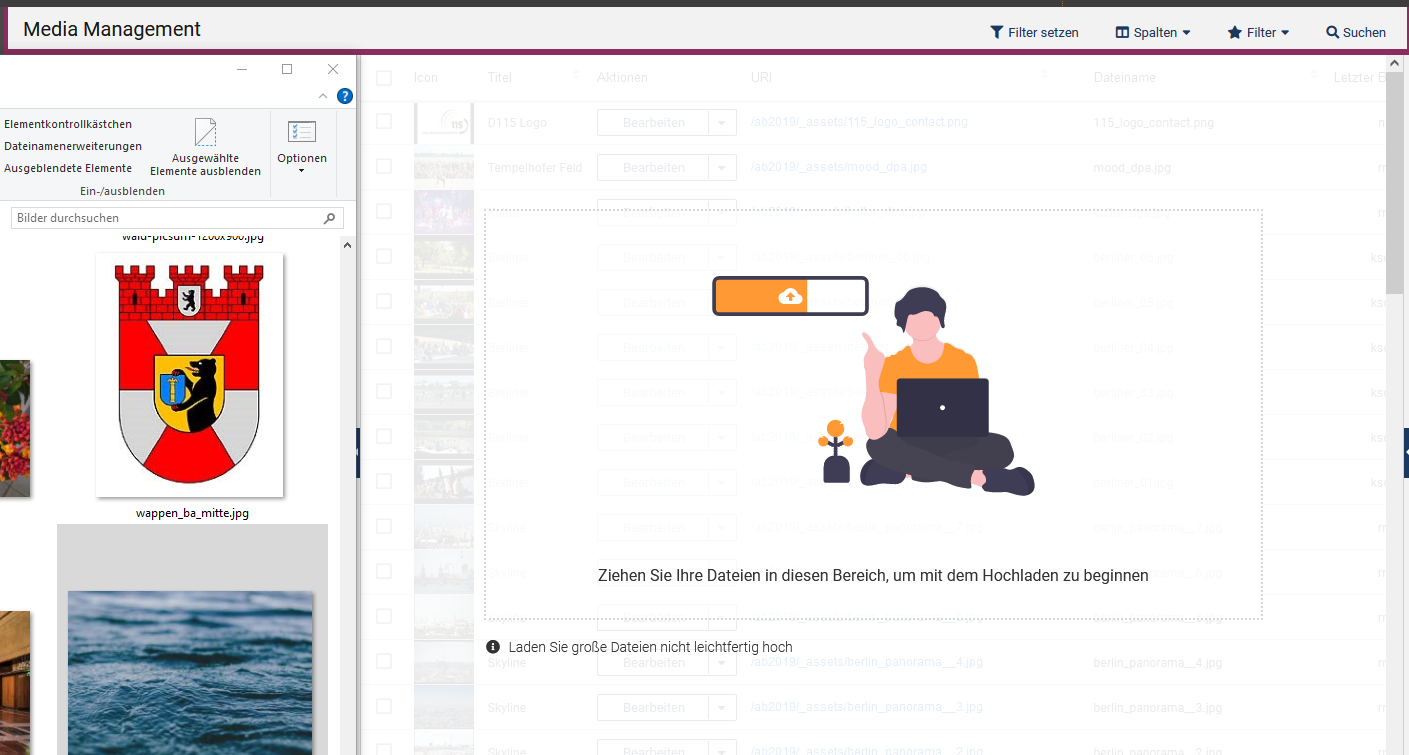Click the Spalten columns icon
Image resolution: width=1409 pixels, height=755 pixels.
[1120, 32]
